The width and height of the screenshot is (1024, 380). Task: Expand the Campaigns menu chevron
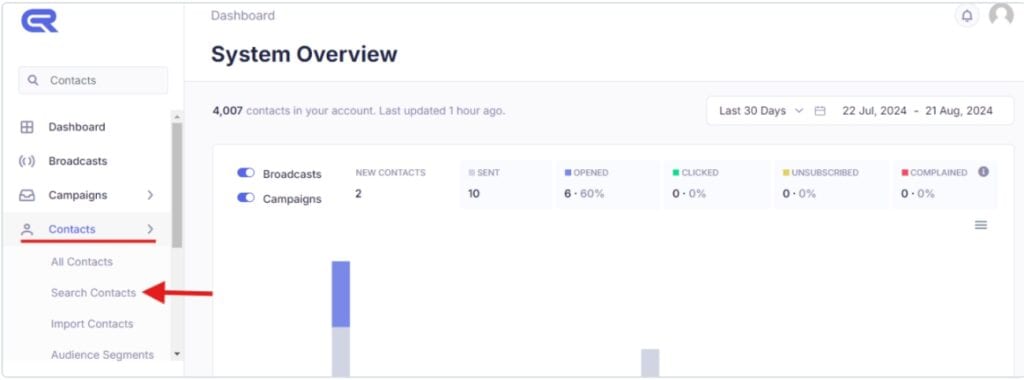click(x=150, y=195)
